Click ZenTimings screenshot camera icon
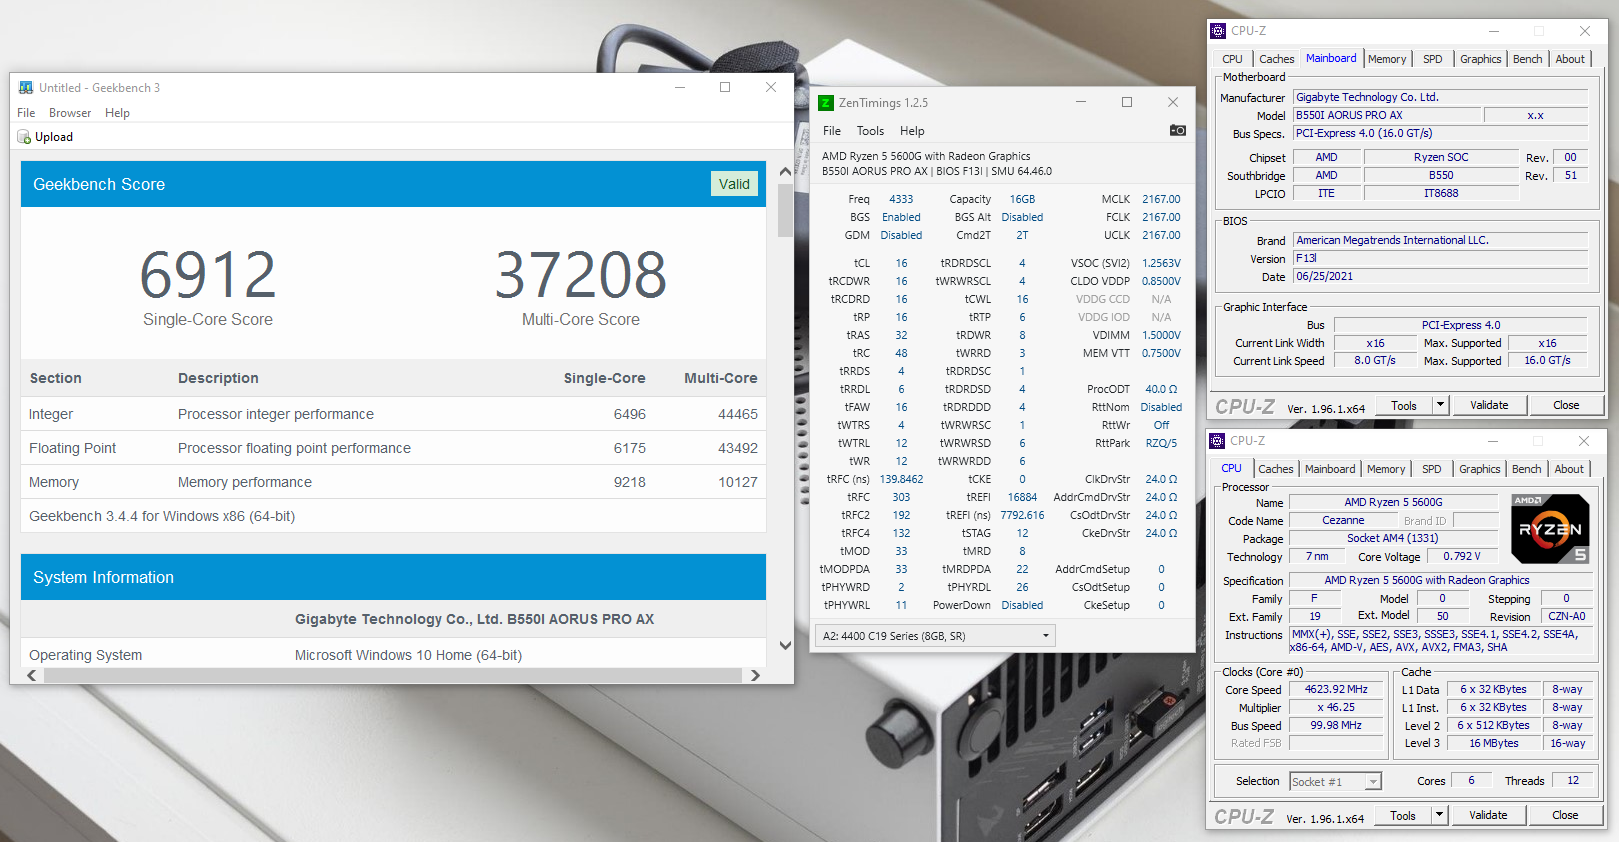This screenshot has height=842, width=1619. pyautogui.click(x=1178, y=130)
